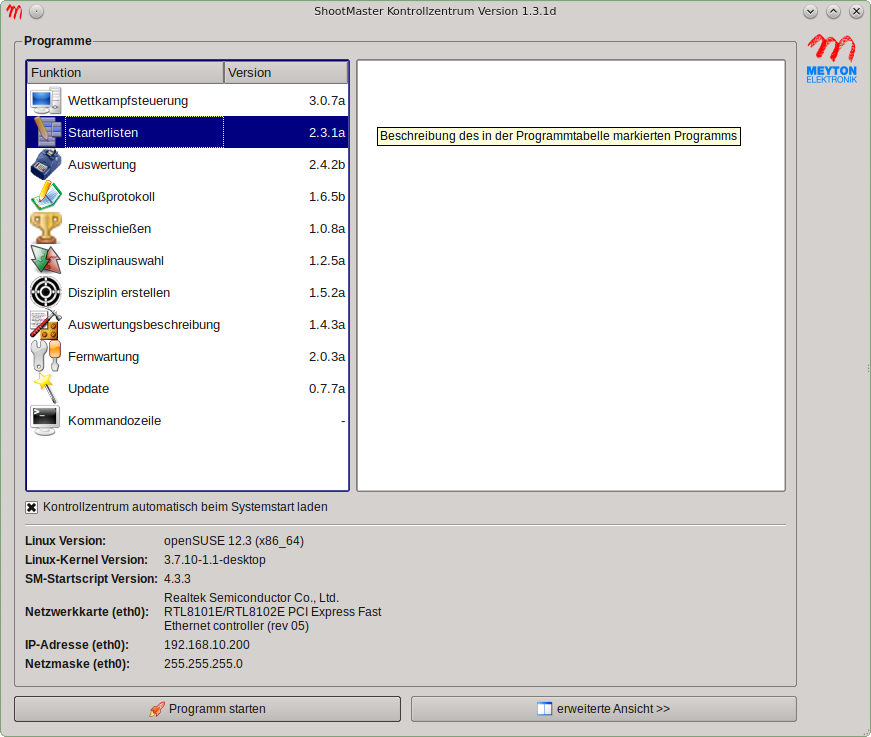Toggle Kontrollzentrum autostart checkbox
871x737 pixels.
(32, 508)
